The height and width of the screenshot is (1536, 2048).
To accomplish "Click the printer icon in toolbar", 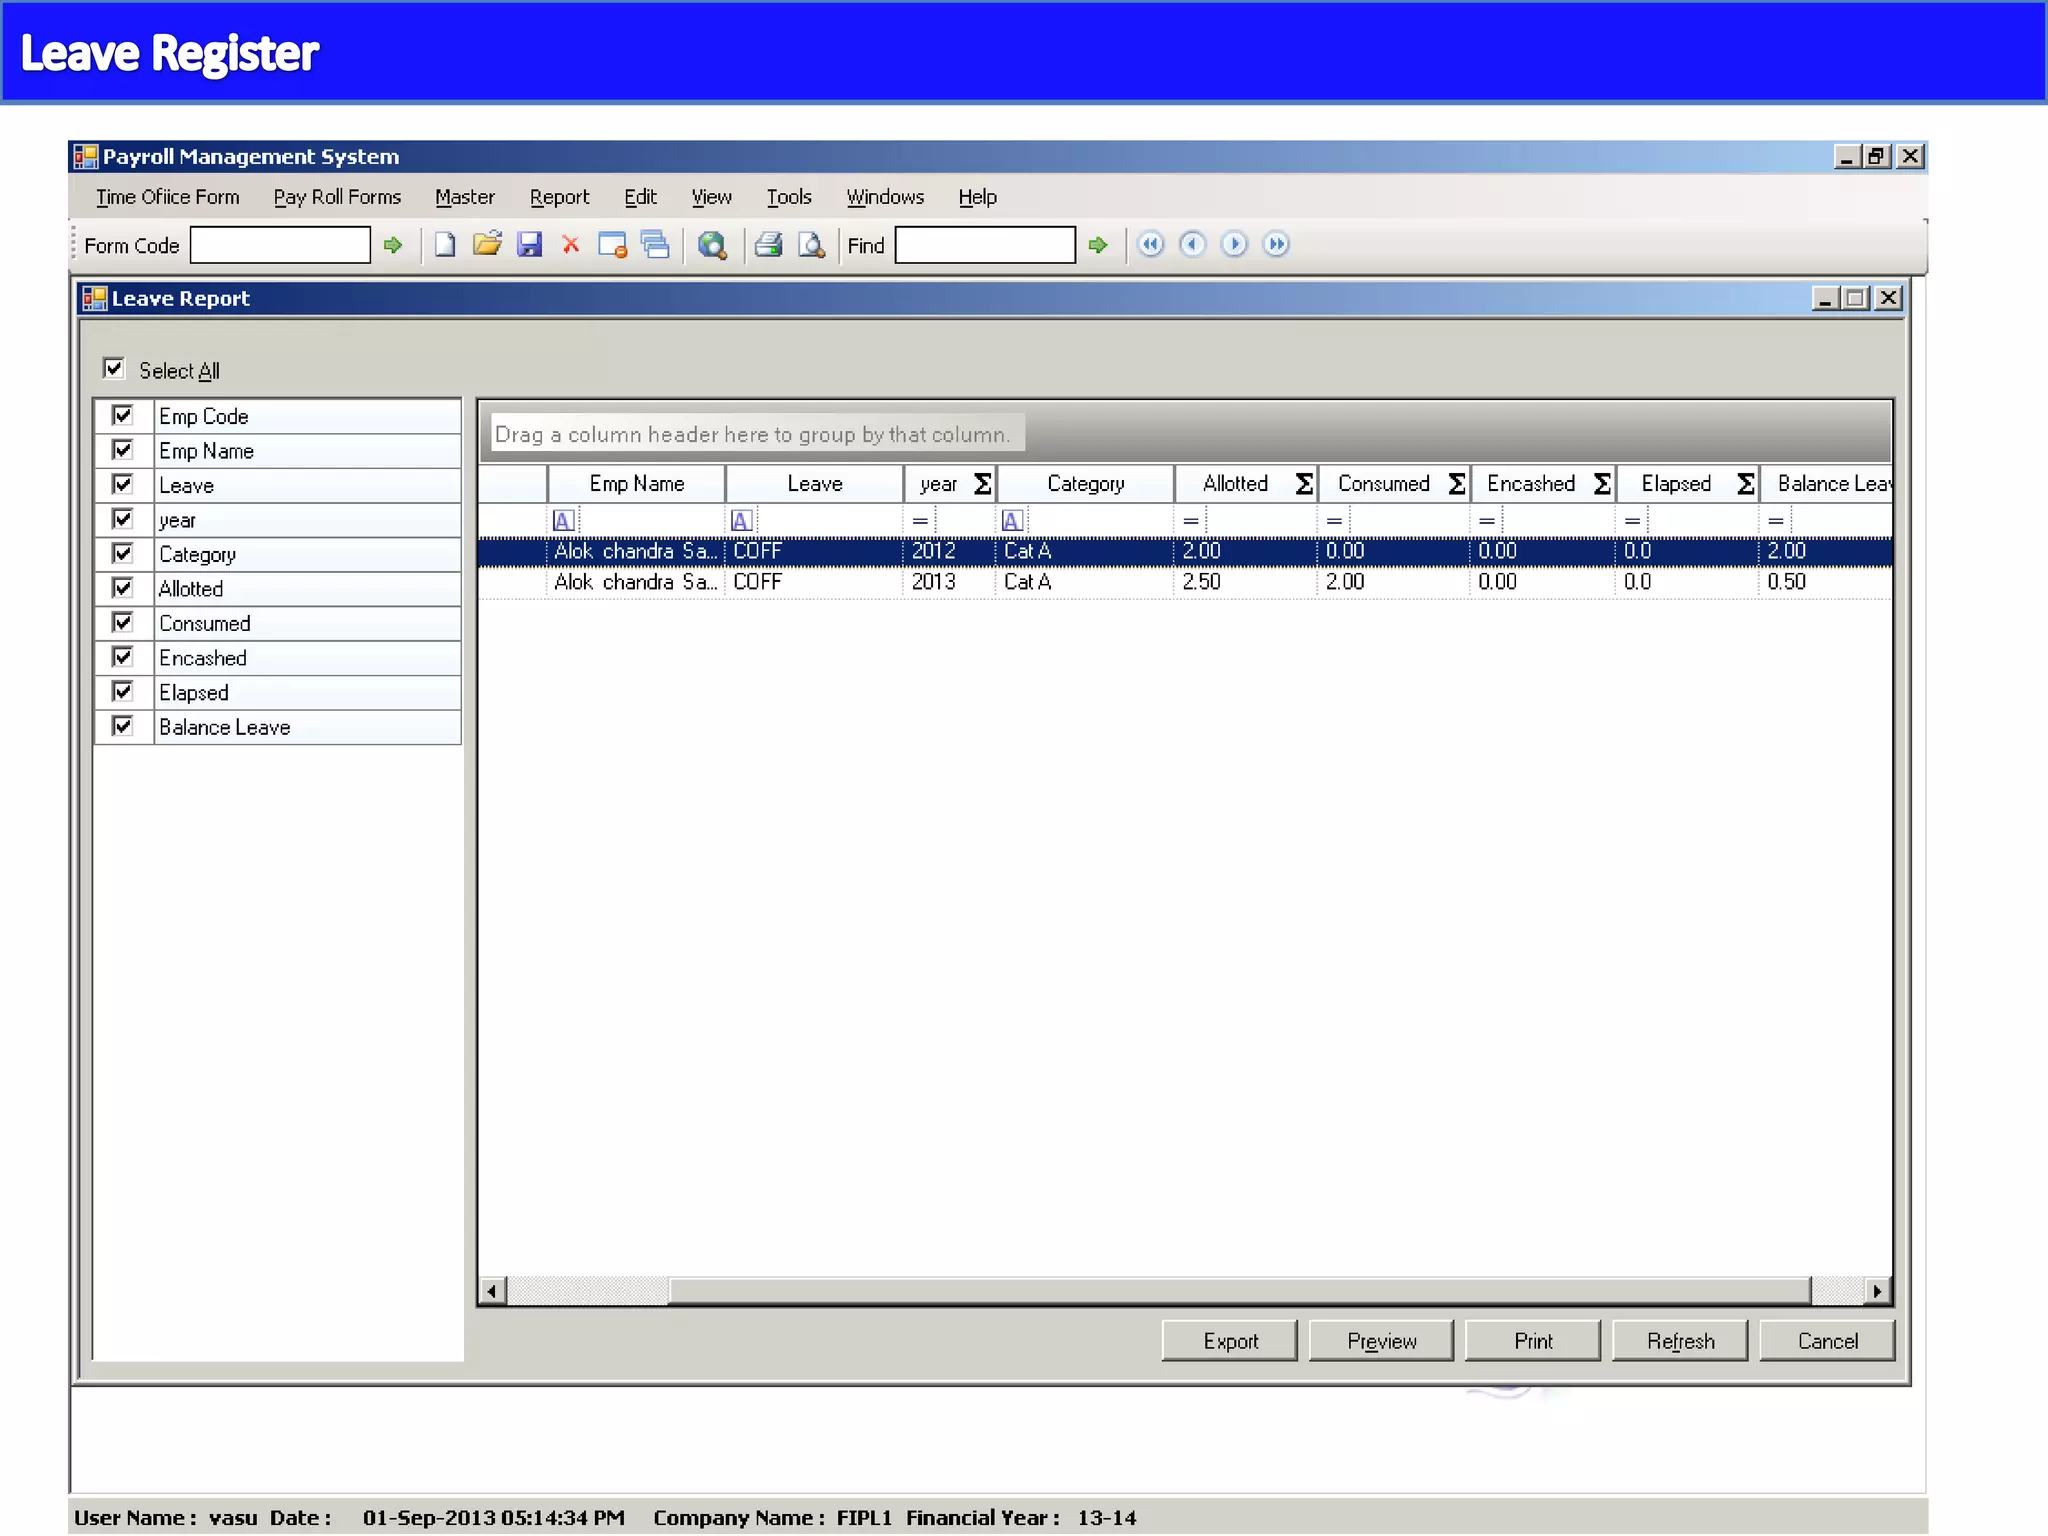I will click(768, 245).
